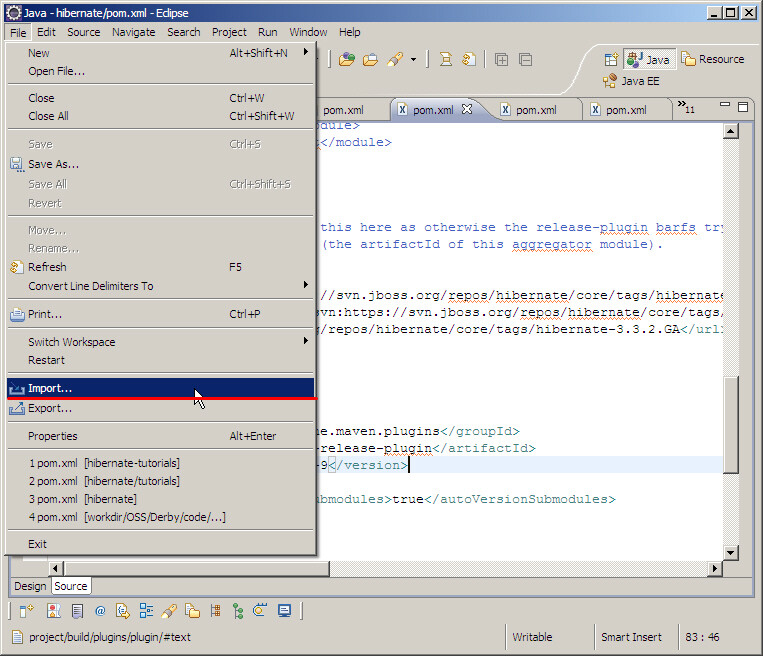763x656 pixels.
Task: Open the Javadoc fast view (@ icon)
Action: coord(100,611)
